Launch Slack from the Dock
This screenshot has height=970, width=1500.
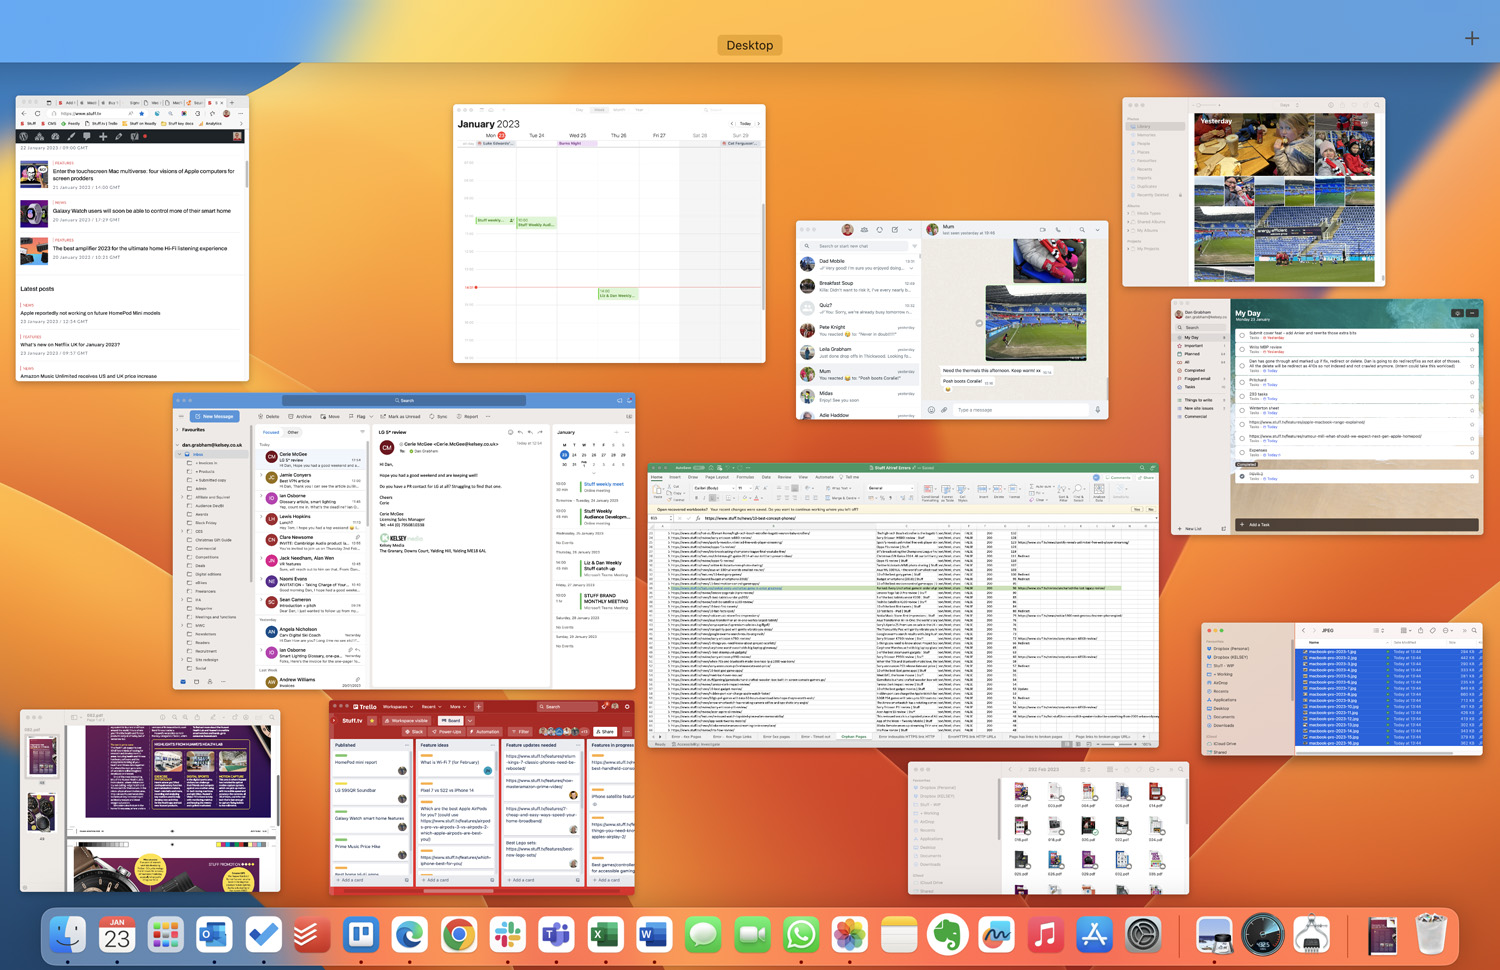(x=507, y=935)
